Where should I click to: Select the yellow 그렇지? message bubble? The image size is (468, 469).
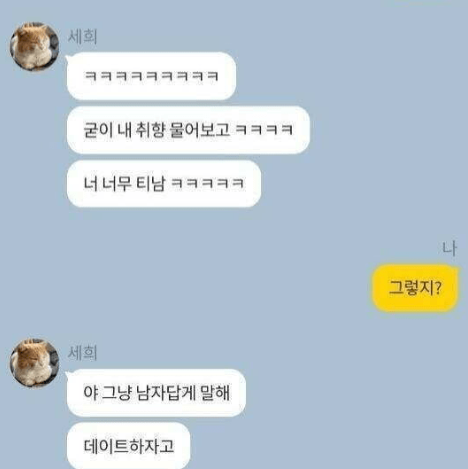pos(415,288)
